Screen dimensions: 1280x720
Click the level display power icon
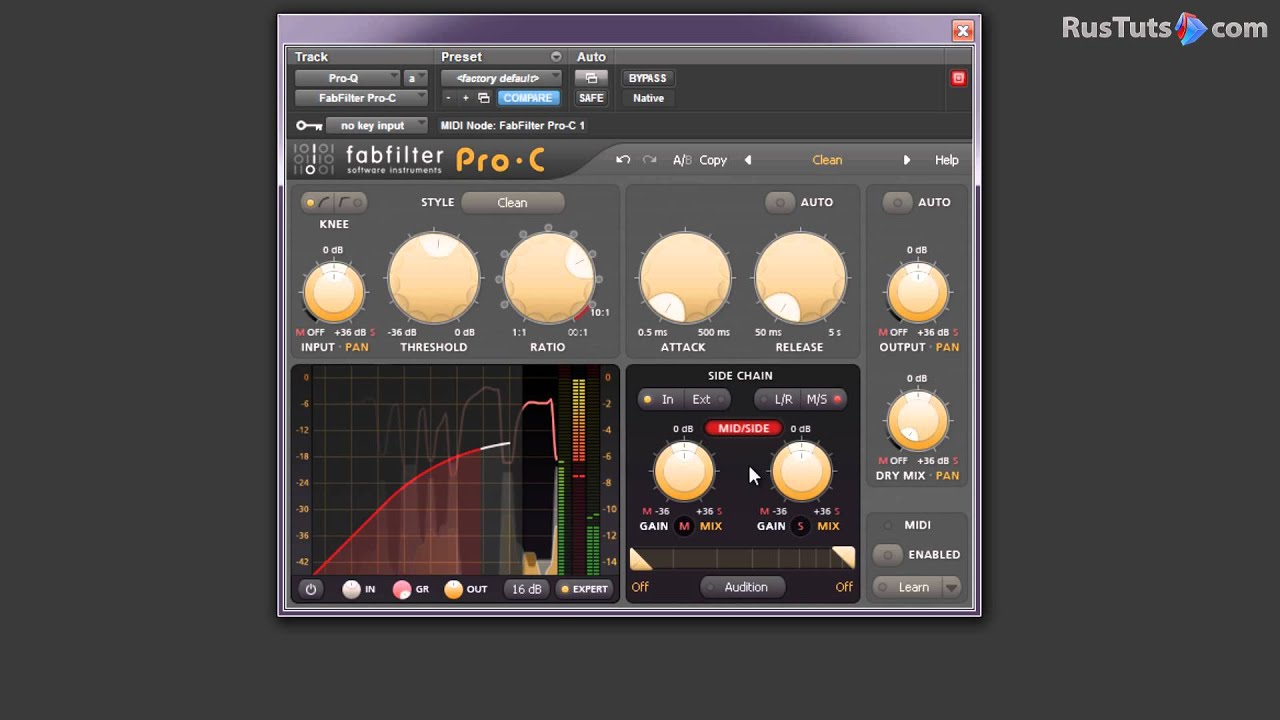point(311,589)
